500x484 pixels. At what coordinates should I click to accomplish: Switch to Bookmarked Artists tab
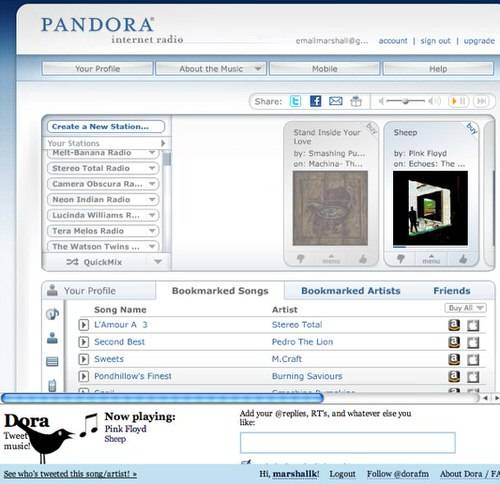pyautogui.click(x=351, y=291)
